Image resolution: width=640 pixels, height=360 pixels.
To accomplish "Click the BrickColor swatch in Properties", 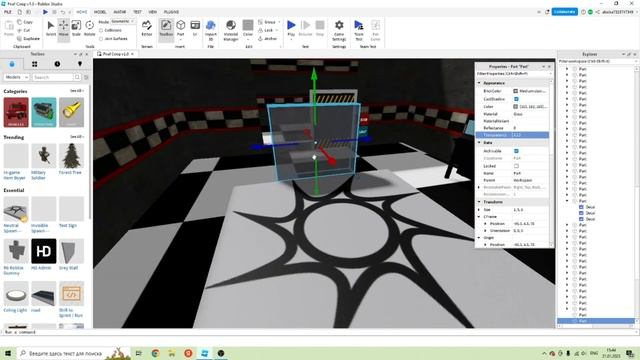I will point(516,91).
